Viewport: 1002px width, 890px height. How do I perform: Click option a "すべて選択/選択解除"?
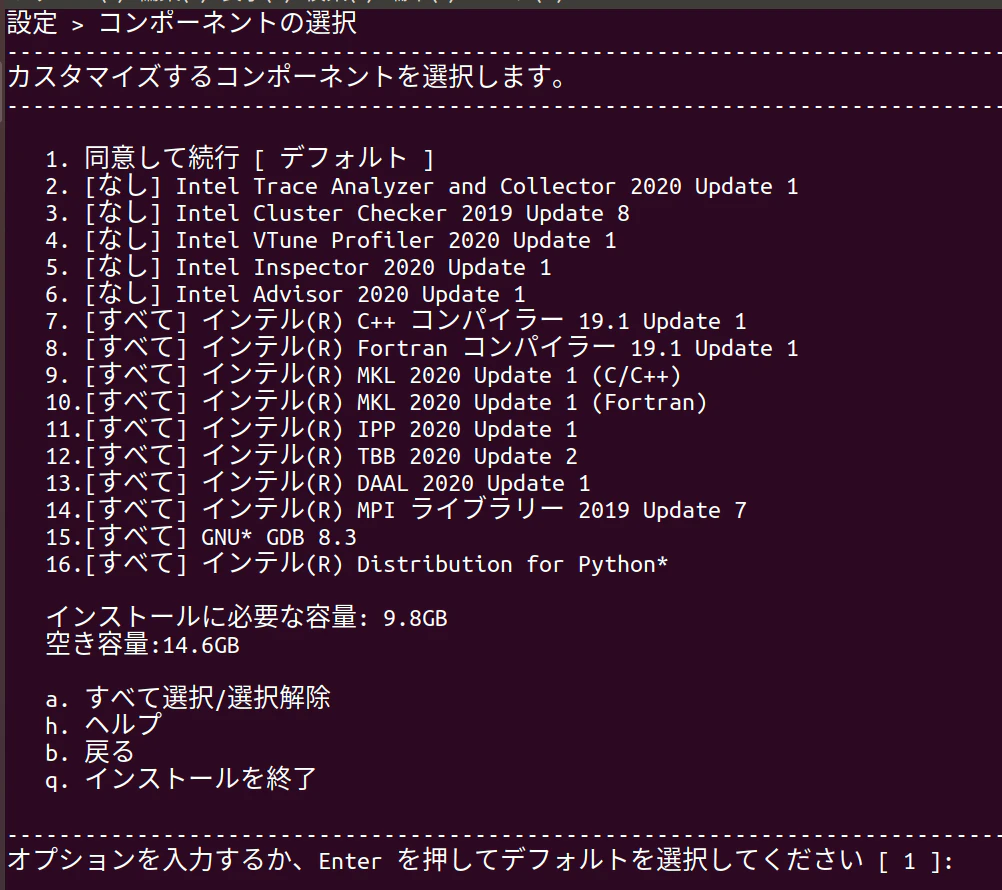tap(188, 698)
